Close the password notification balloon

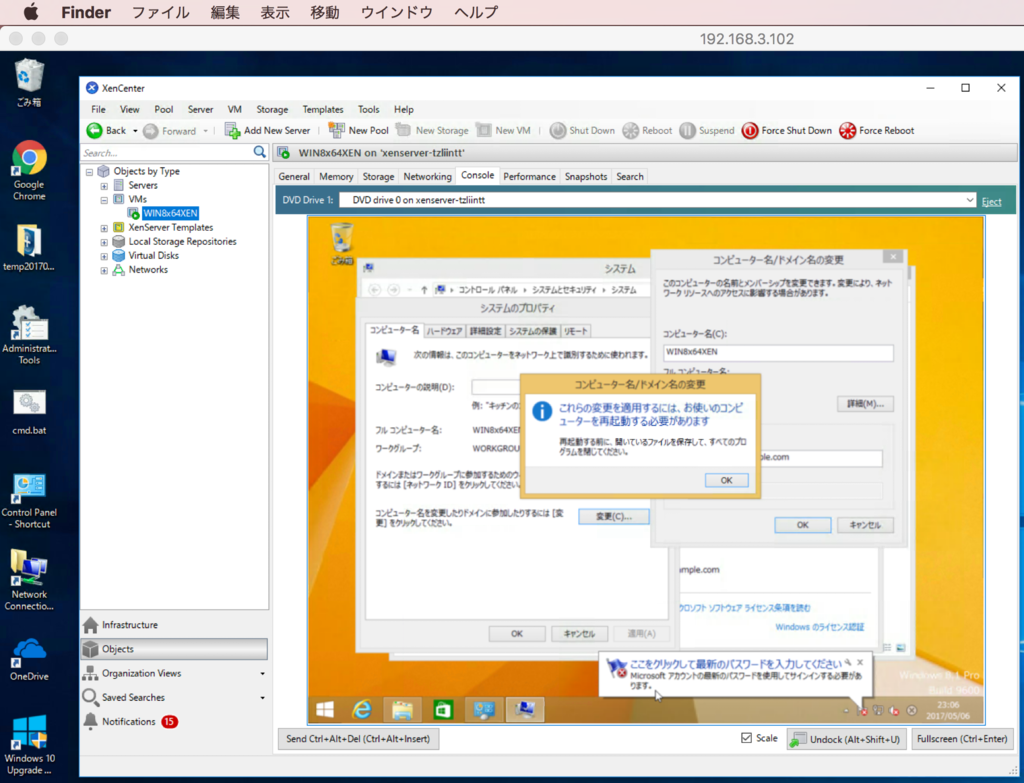coord(860,662)
